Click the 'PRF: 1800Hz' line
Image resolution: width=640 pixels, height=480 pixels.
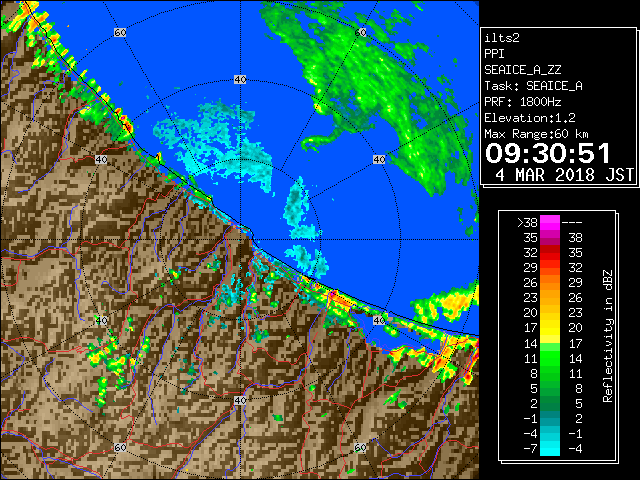(x=523, y=102)
